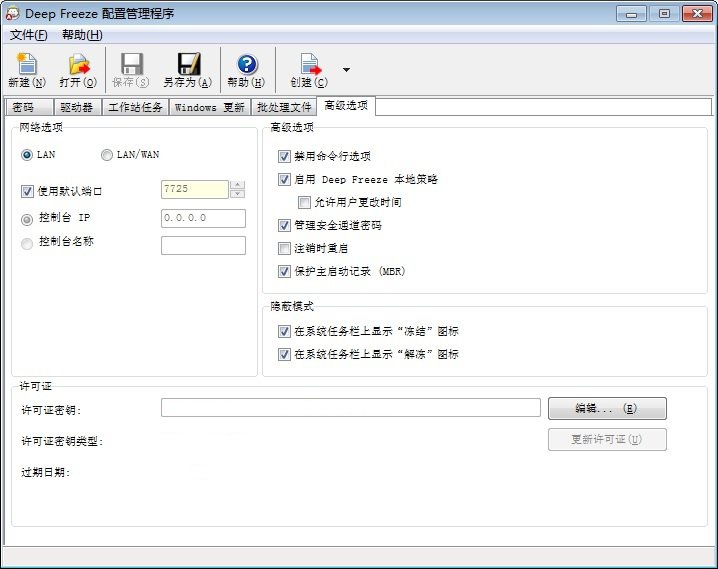Screen dimensions: 718x569
Task: Click the 编辑... (E) button
Action: [607, 408]
